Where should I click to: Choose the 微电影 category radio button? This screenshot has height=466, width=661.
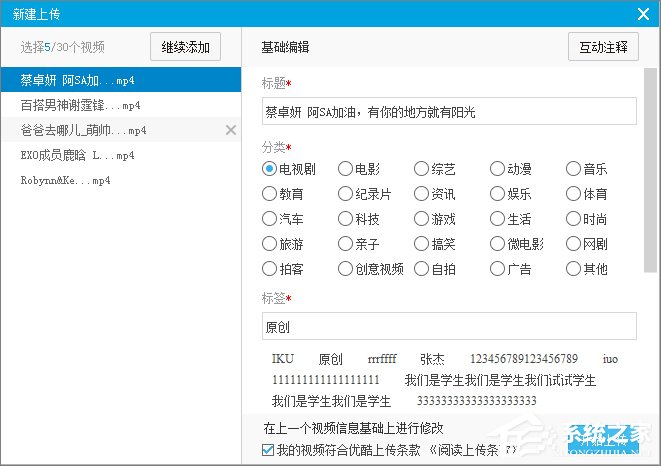(x=497, y=244)
